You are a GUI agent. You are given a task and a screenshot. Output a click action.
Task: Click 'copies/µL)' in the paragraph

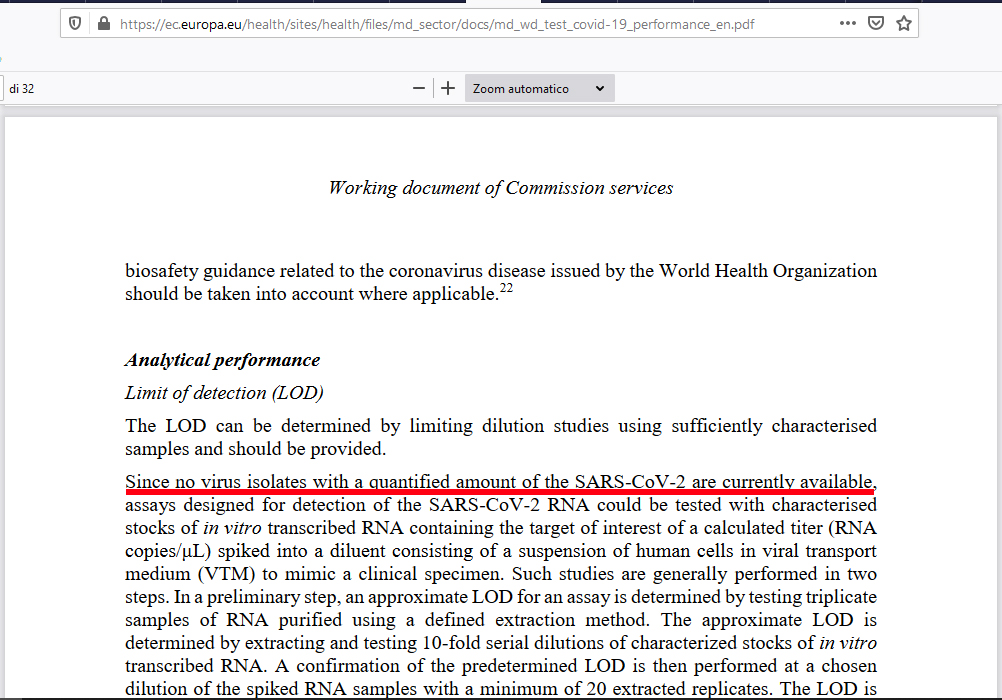[168, 551]
